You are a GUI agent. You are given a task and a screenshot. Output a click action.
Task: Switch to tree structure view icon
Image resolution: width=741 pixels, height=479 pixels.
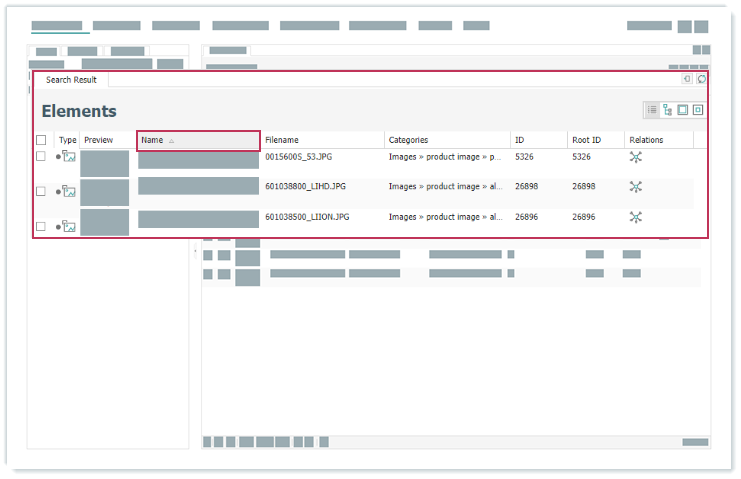(667, 110)
